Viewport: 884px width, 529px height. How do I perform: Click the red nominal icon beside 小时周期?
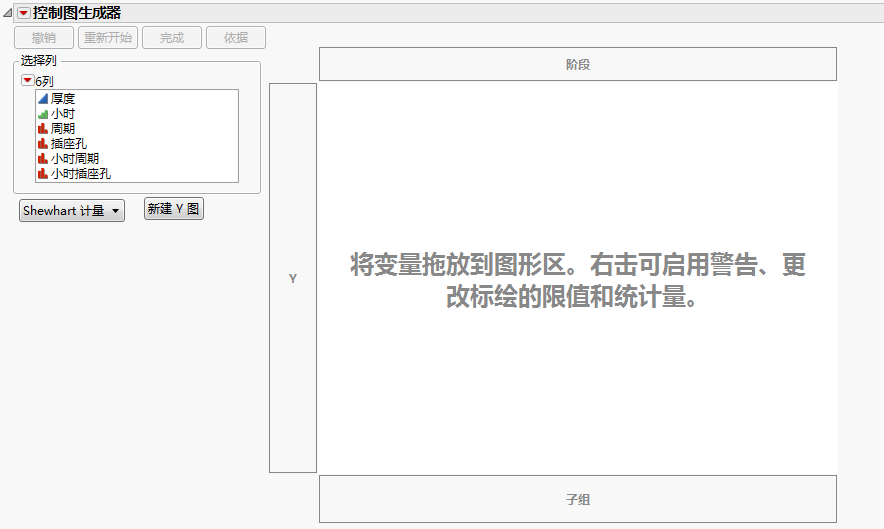(43, 159)
